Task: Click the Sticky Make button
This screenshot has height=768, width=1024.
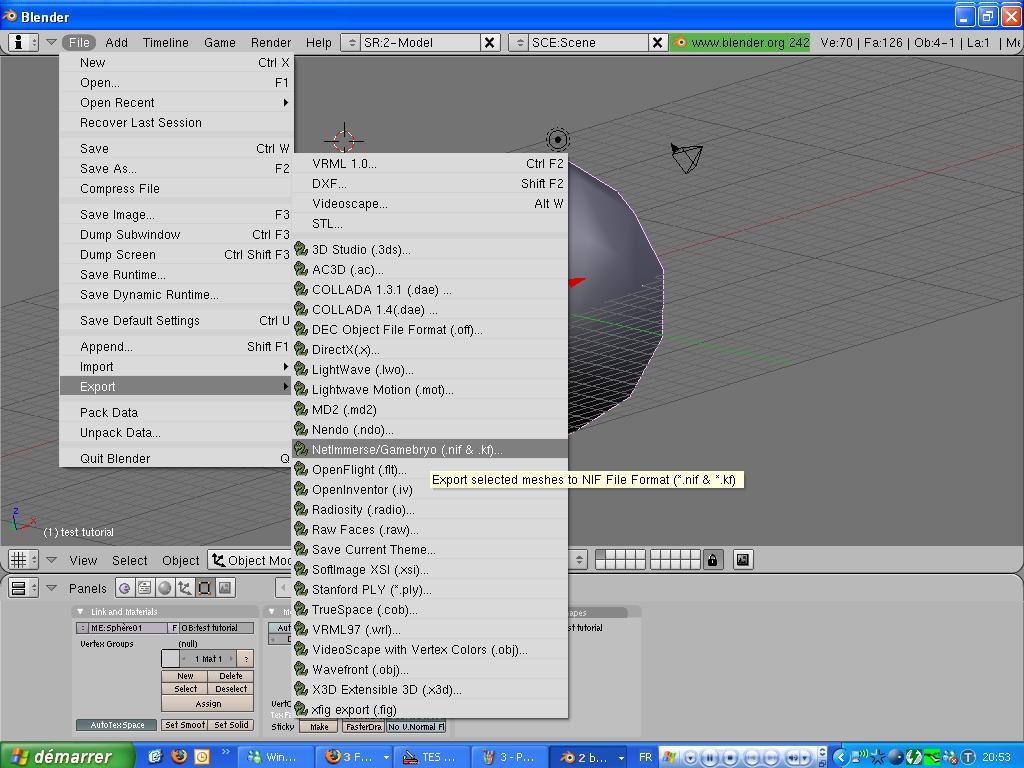Action: (319, 727)
